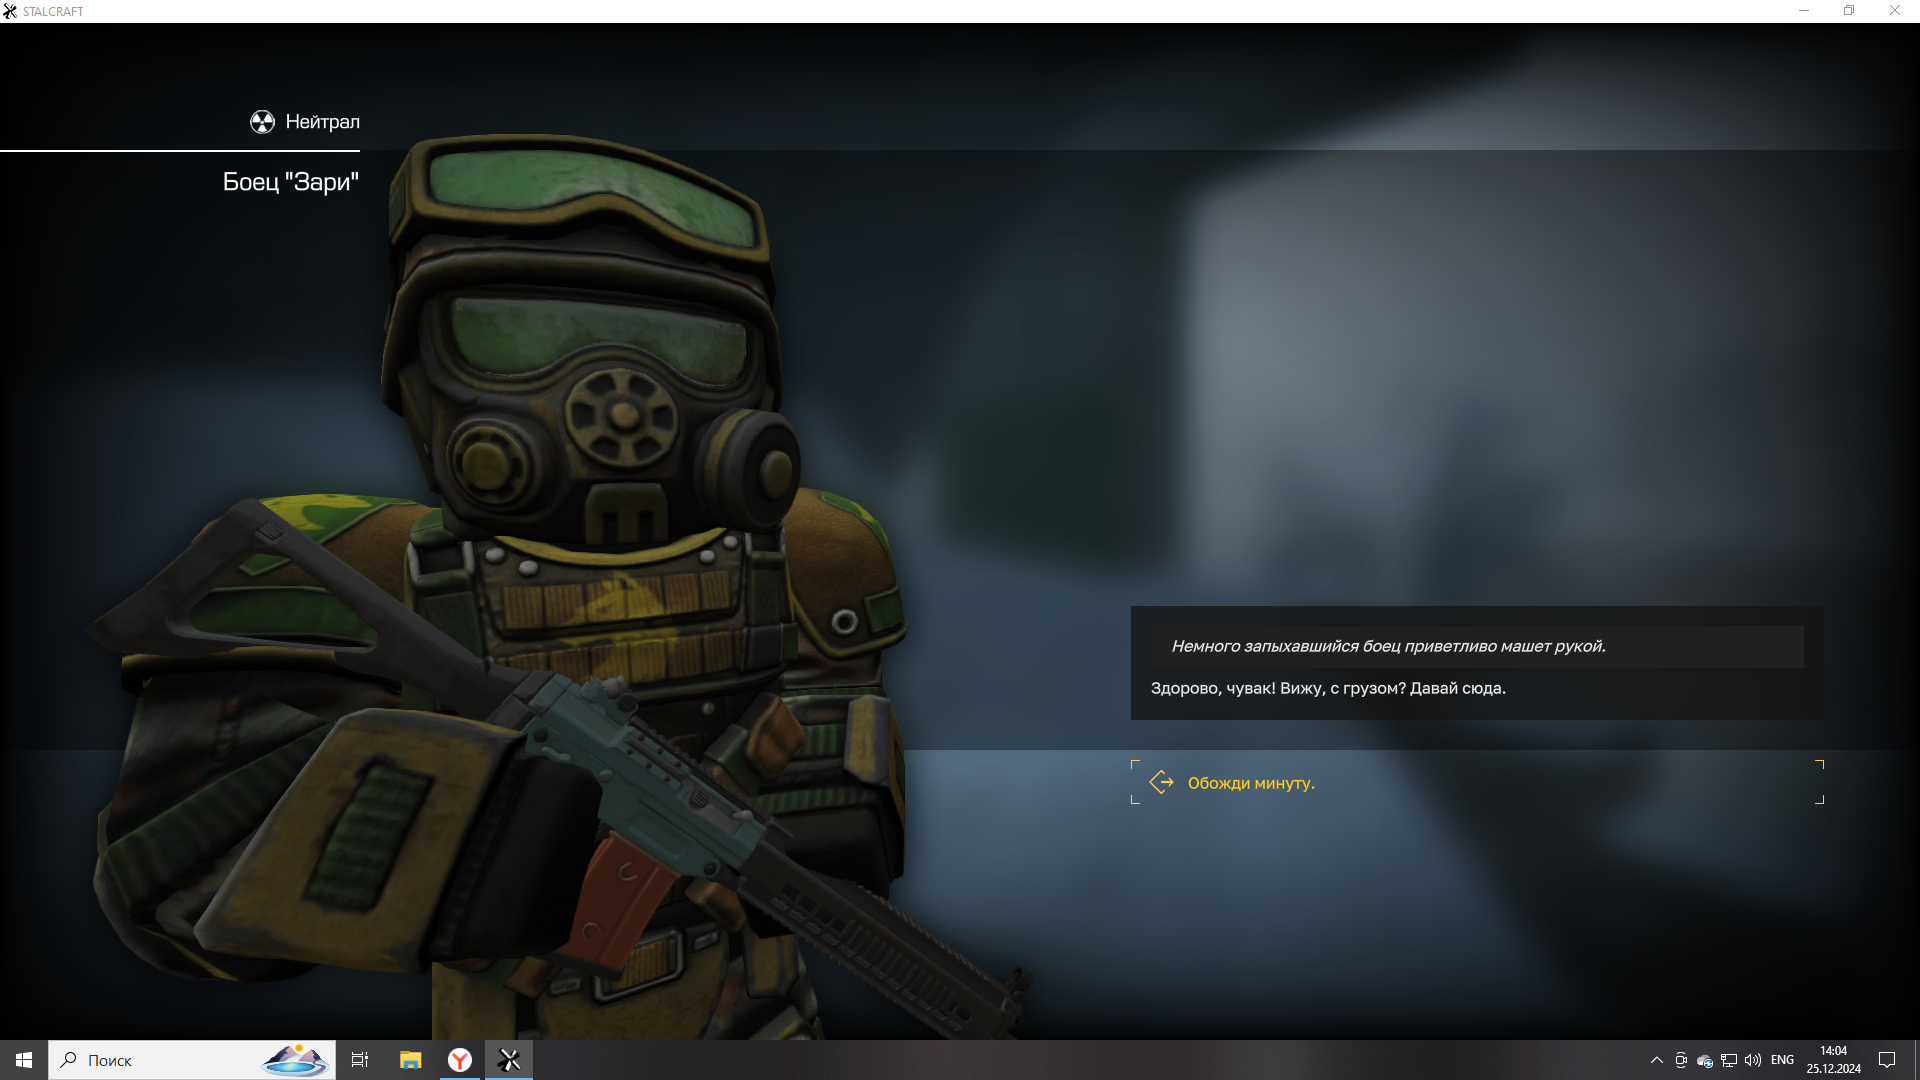
Task: Open Task View from the taskbar
Action: [x=360, y=1060]
